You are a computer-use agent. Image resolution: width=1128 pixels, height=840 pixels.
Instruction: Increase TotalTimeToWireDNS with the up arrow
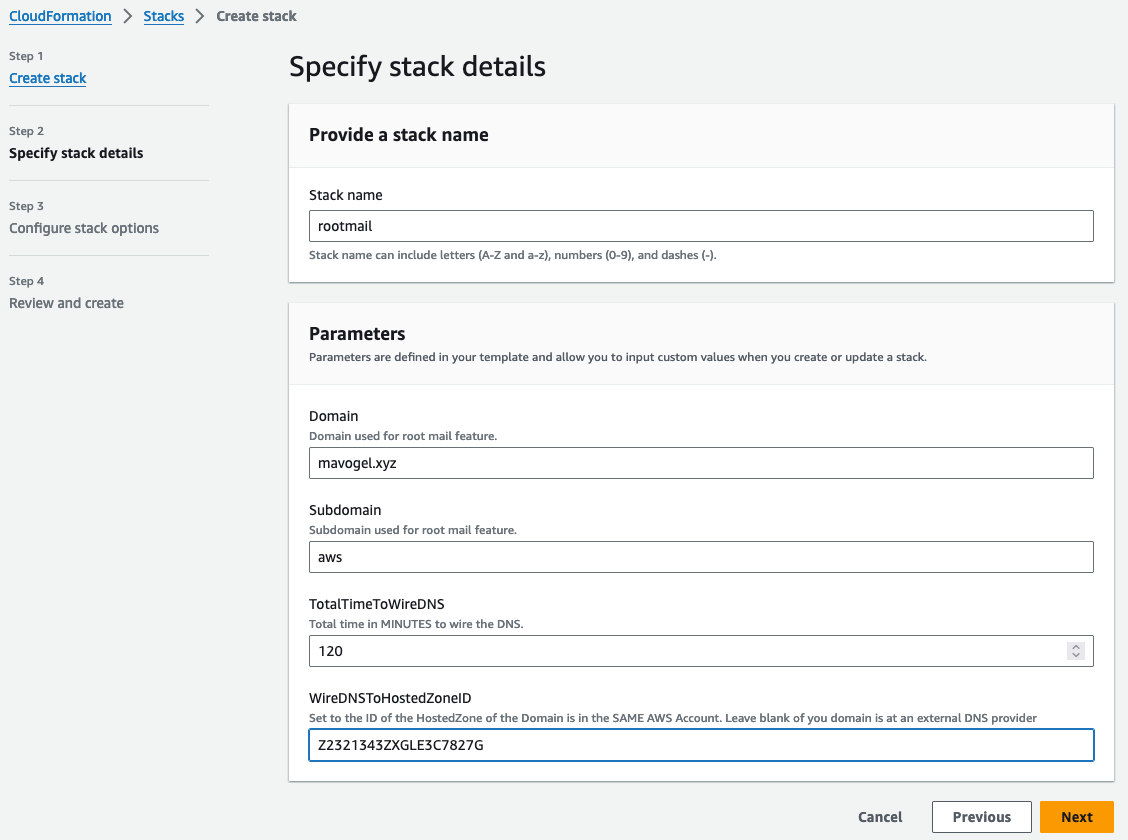click(x=1076, y=647)
